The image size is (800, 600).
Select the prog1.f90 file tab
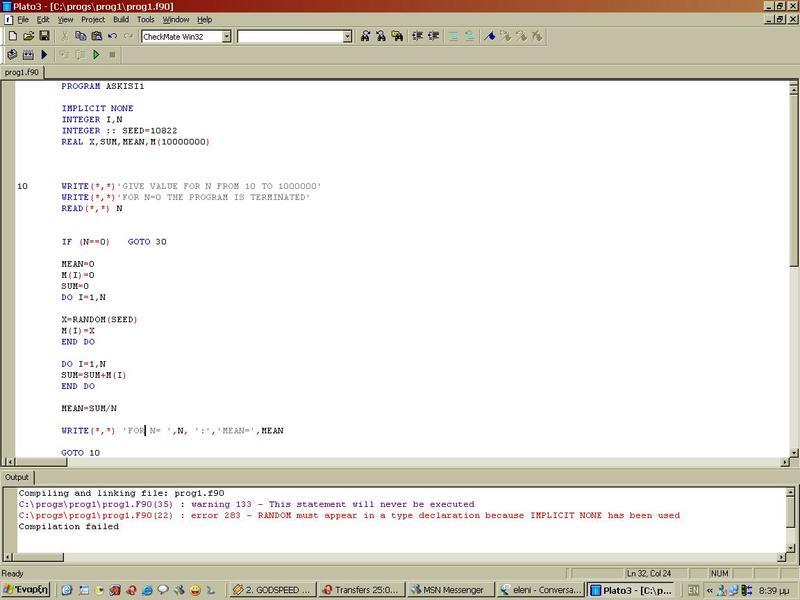pyautogui.click(x=22, y=72)
